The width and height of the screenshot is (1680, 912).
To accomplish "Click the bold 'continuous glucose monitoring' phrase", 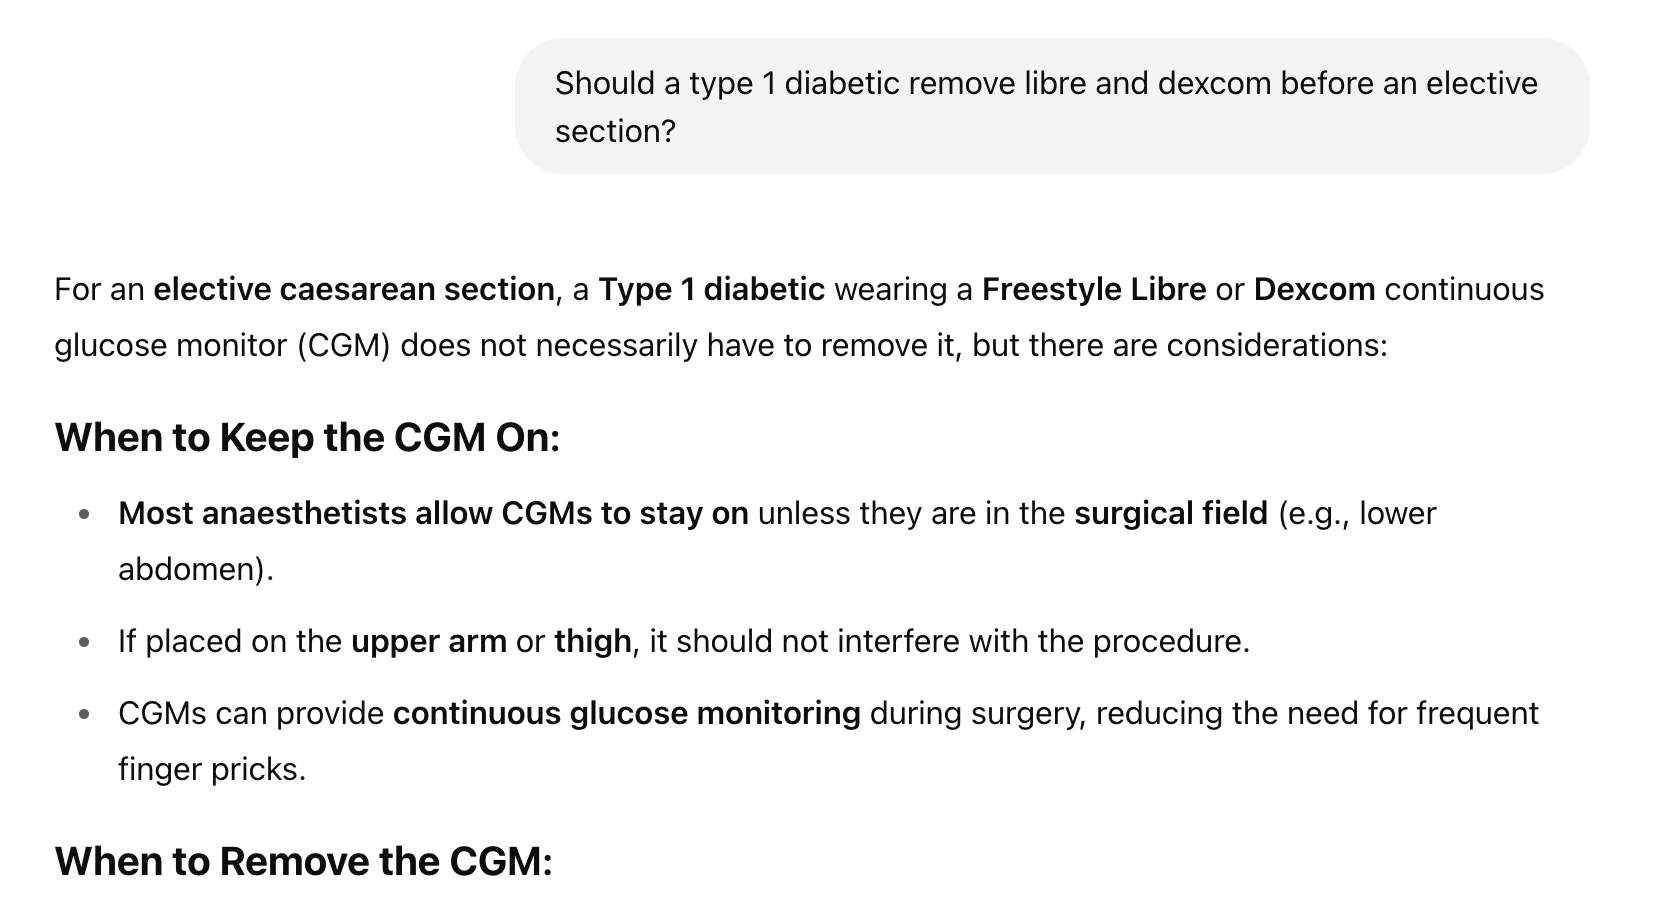I will tap(627, 714).
